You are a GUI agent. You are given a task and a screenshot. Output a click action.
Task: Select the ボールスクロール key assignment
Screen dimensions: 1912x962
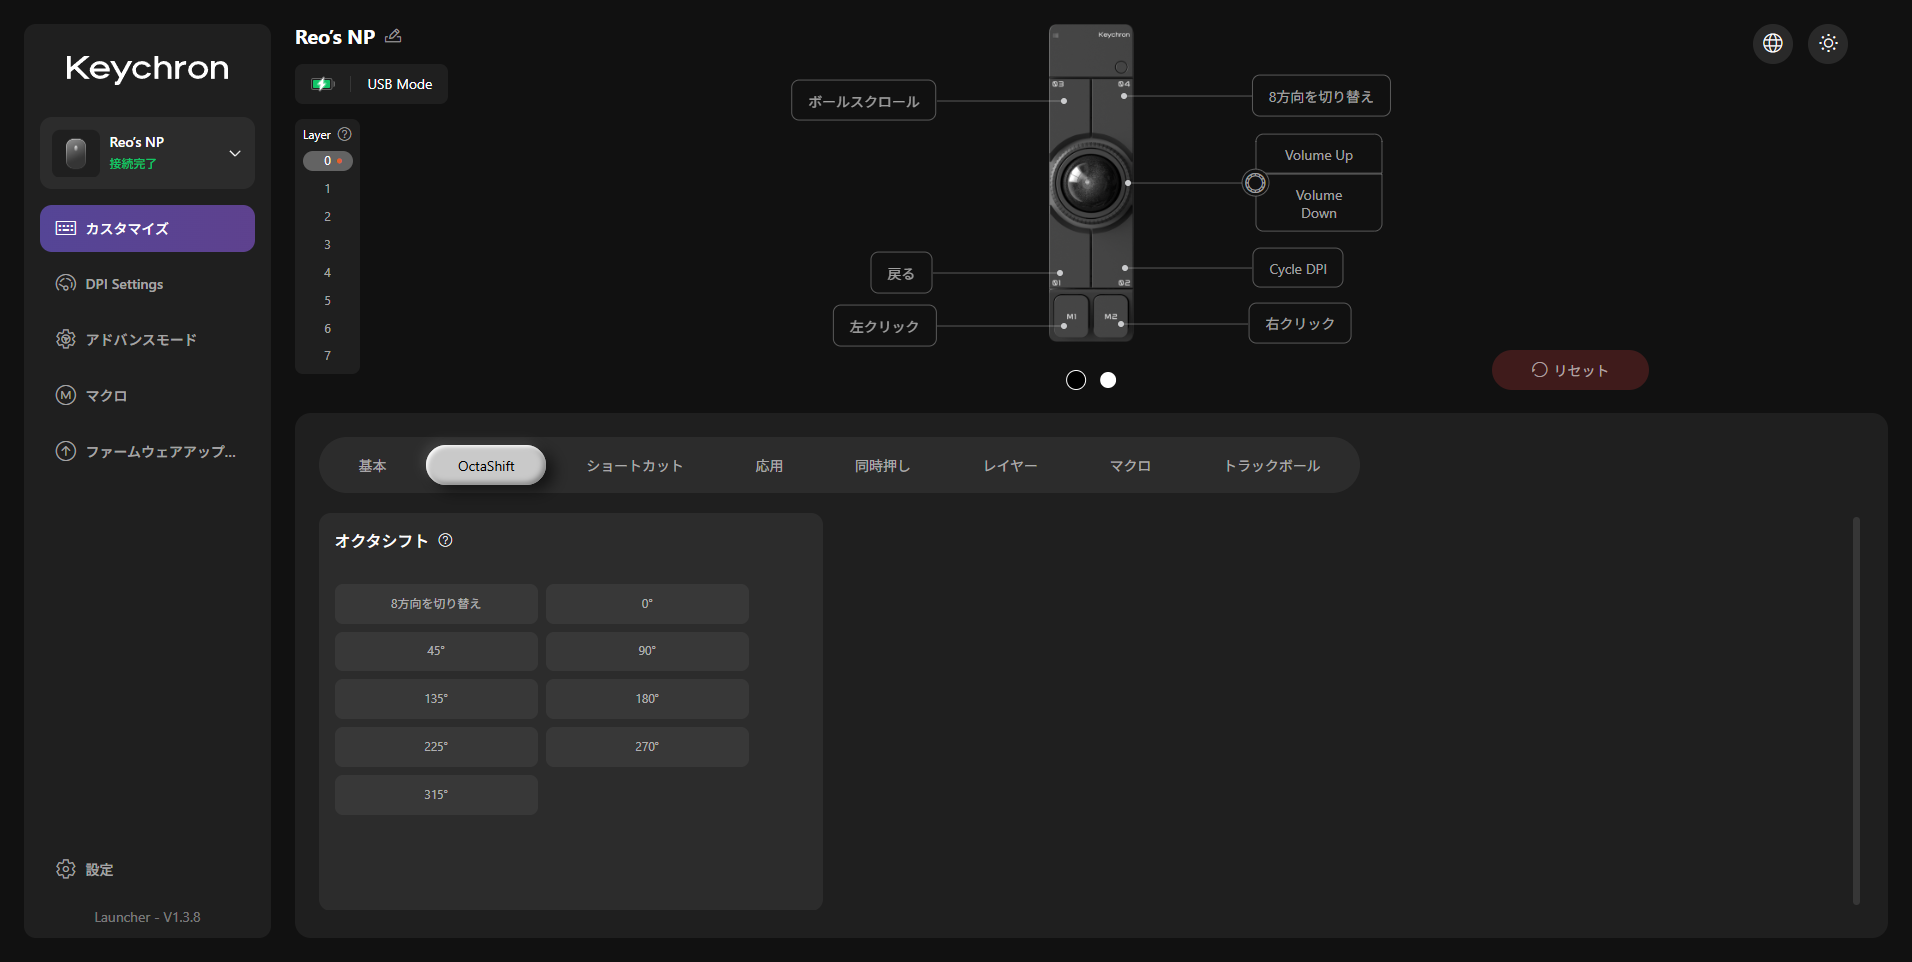click(x=864, y=101)
